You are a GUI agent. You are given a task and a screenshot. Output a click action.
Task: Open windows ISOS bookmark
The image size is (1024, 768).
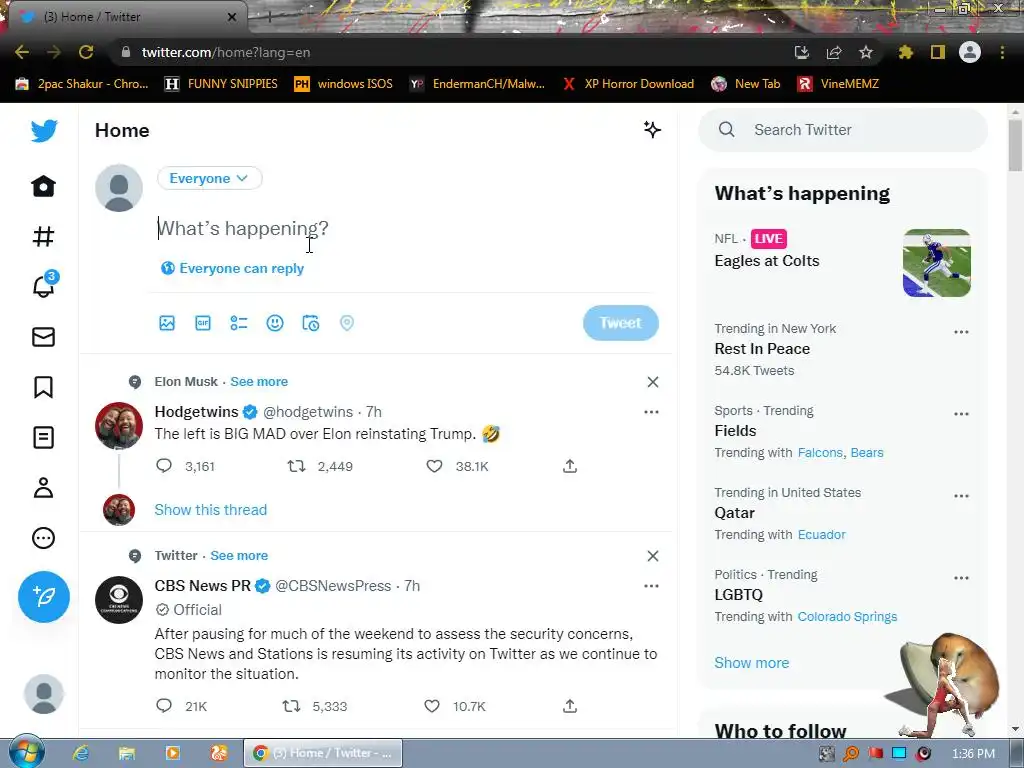pyautogui.click(x=344, y=84)
